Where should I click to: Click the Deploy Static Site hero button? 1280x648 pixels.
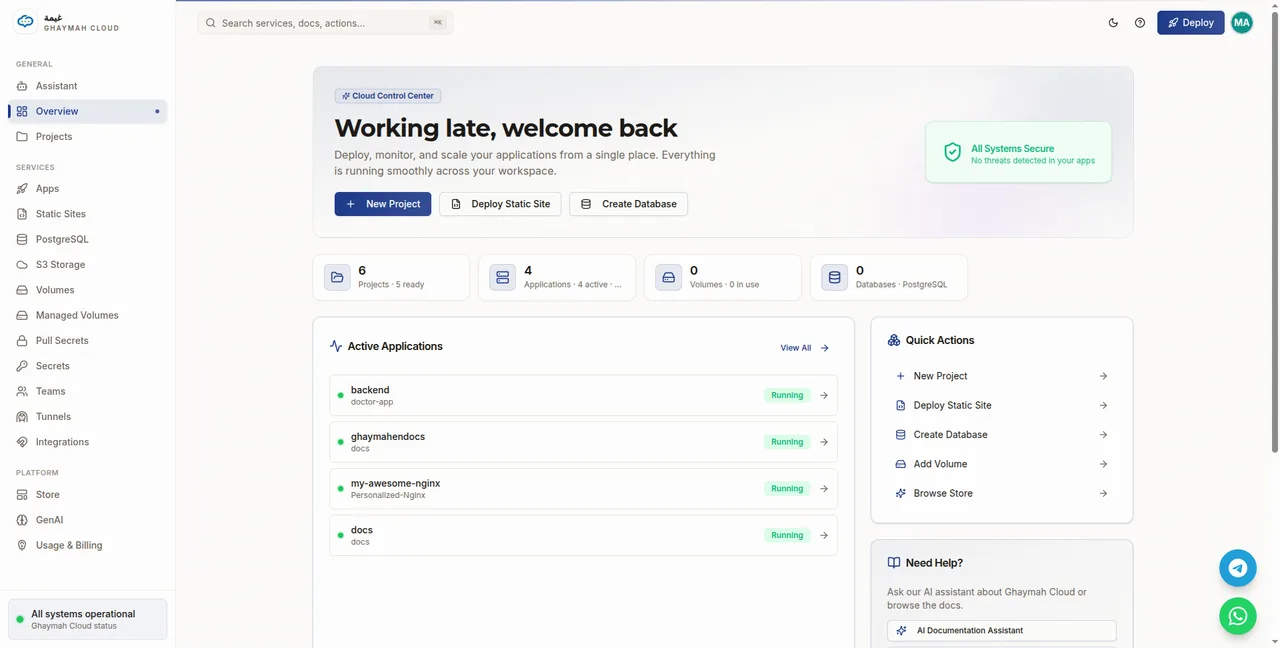click(500, 204)
